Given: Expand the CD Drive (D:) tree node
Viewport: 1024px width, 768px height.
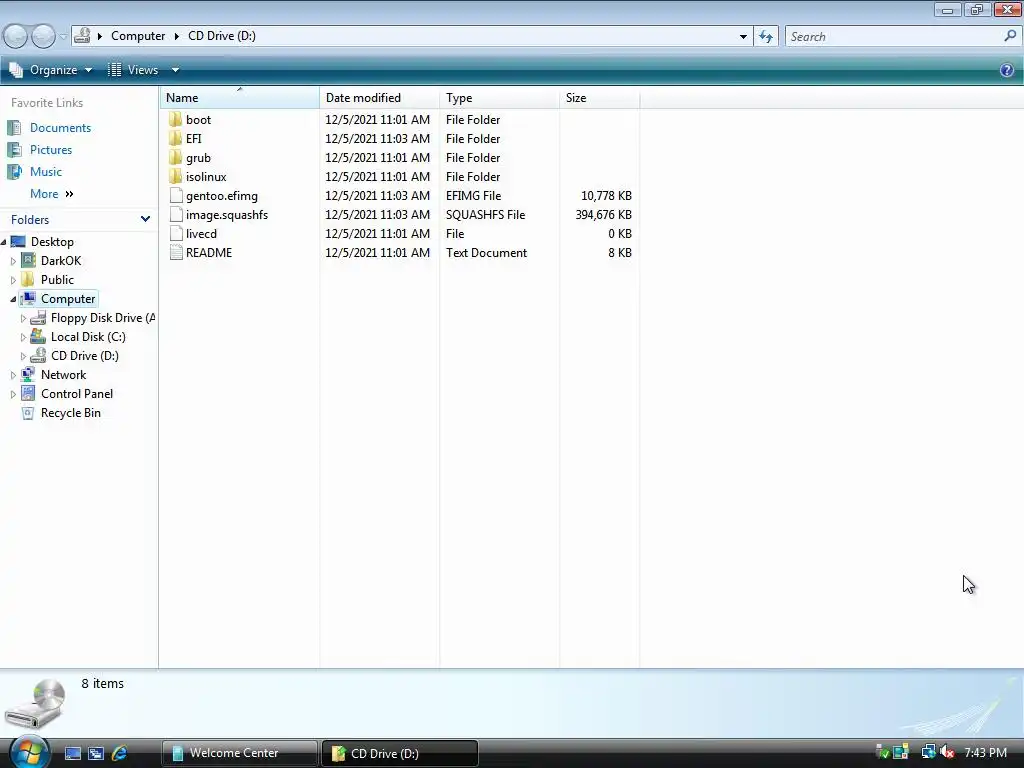Looking at the screenshot, I should click(x=24, y=356).
